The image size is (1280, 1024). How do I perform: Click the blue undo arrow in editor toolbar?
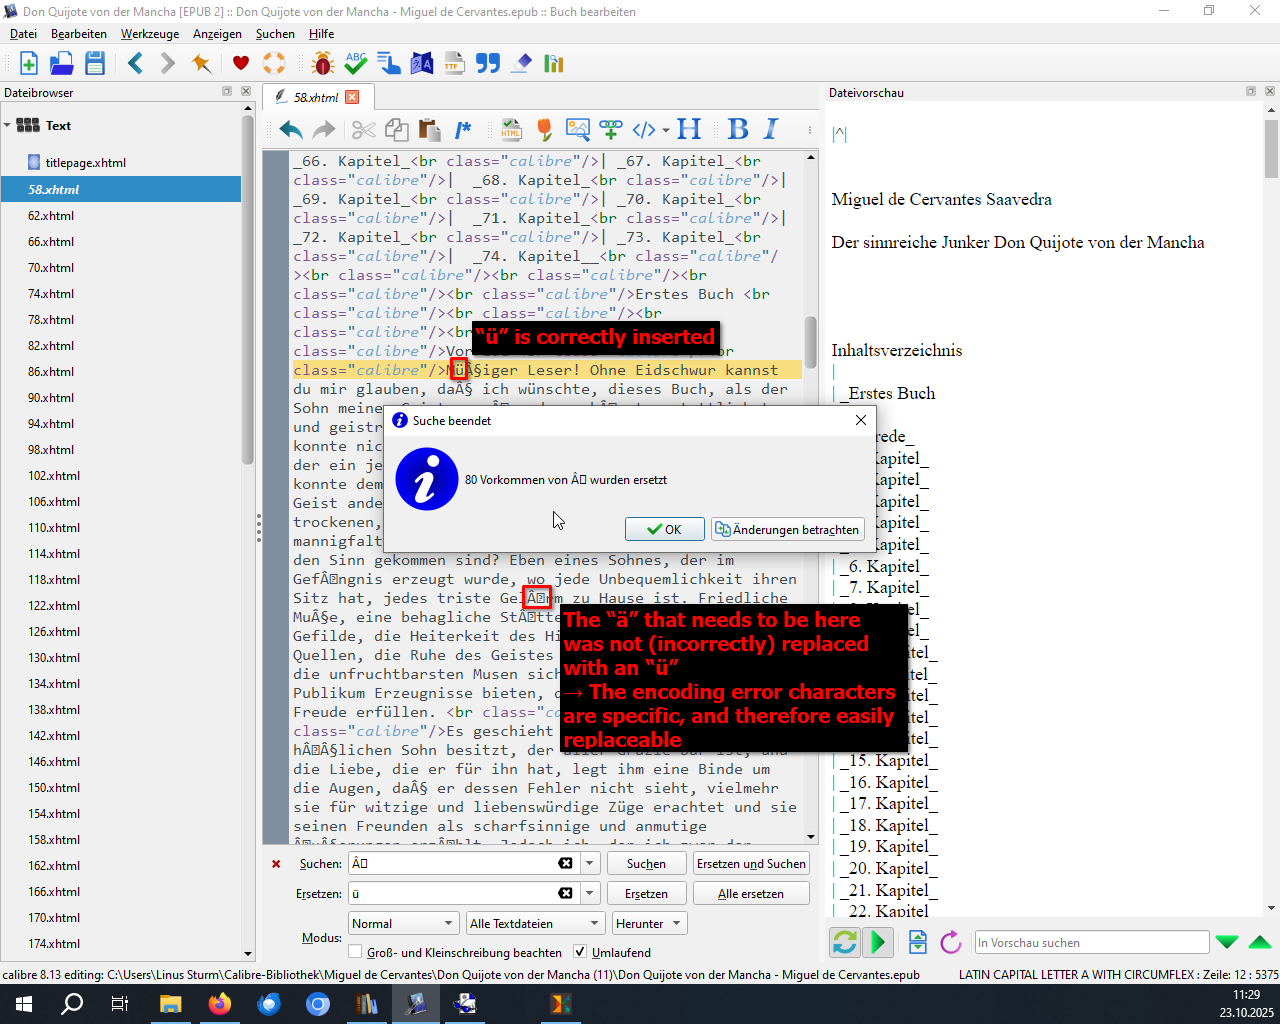pos(291,130)
